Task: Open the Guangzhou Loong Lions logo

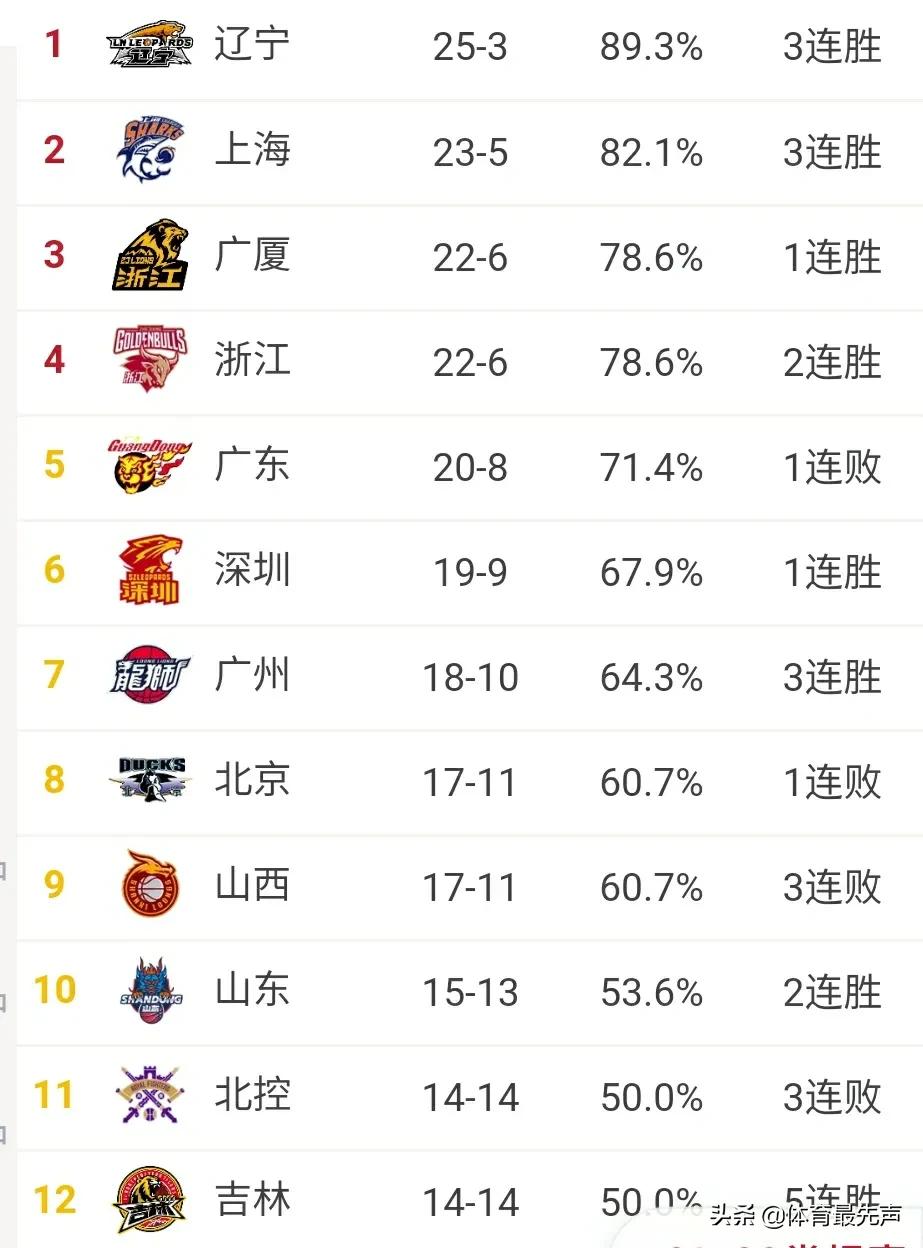Action: click(x=149, y=675)
